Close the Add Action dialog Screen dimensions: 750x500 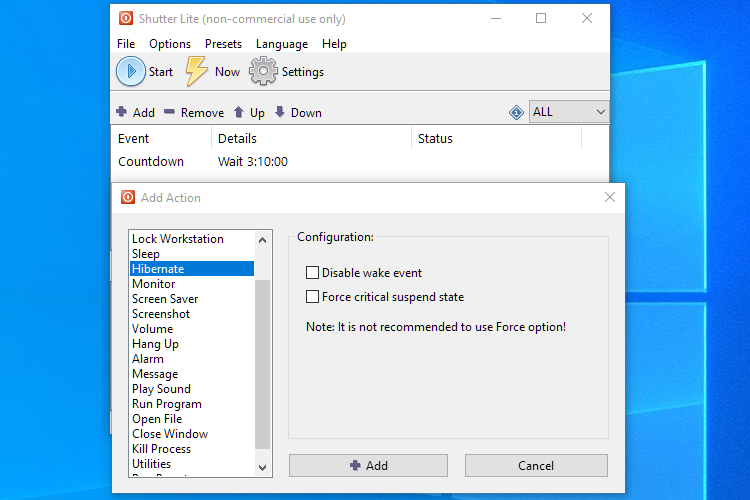coord(609,197)
